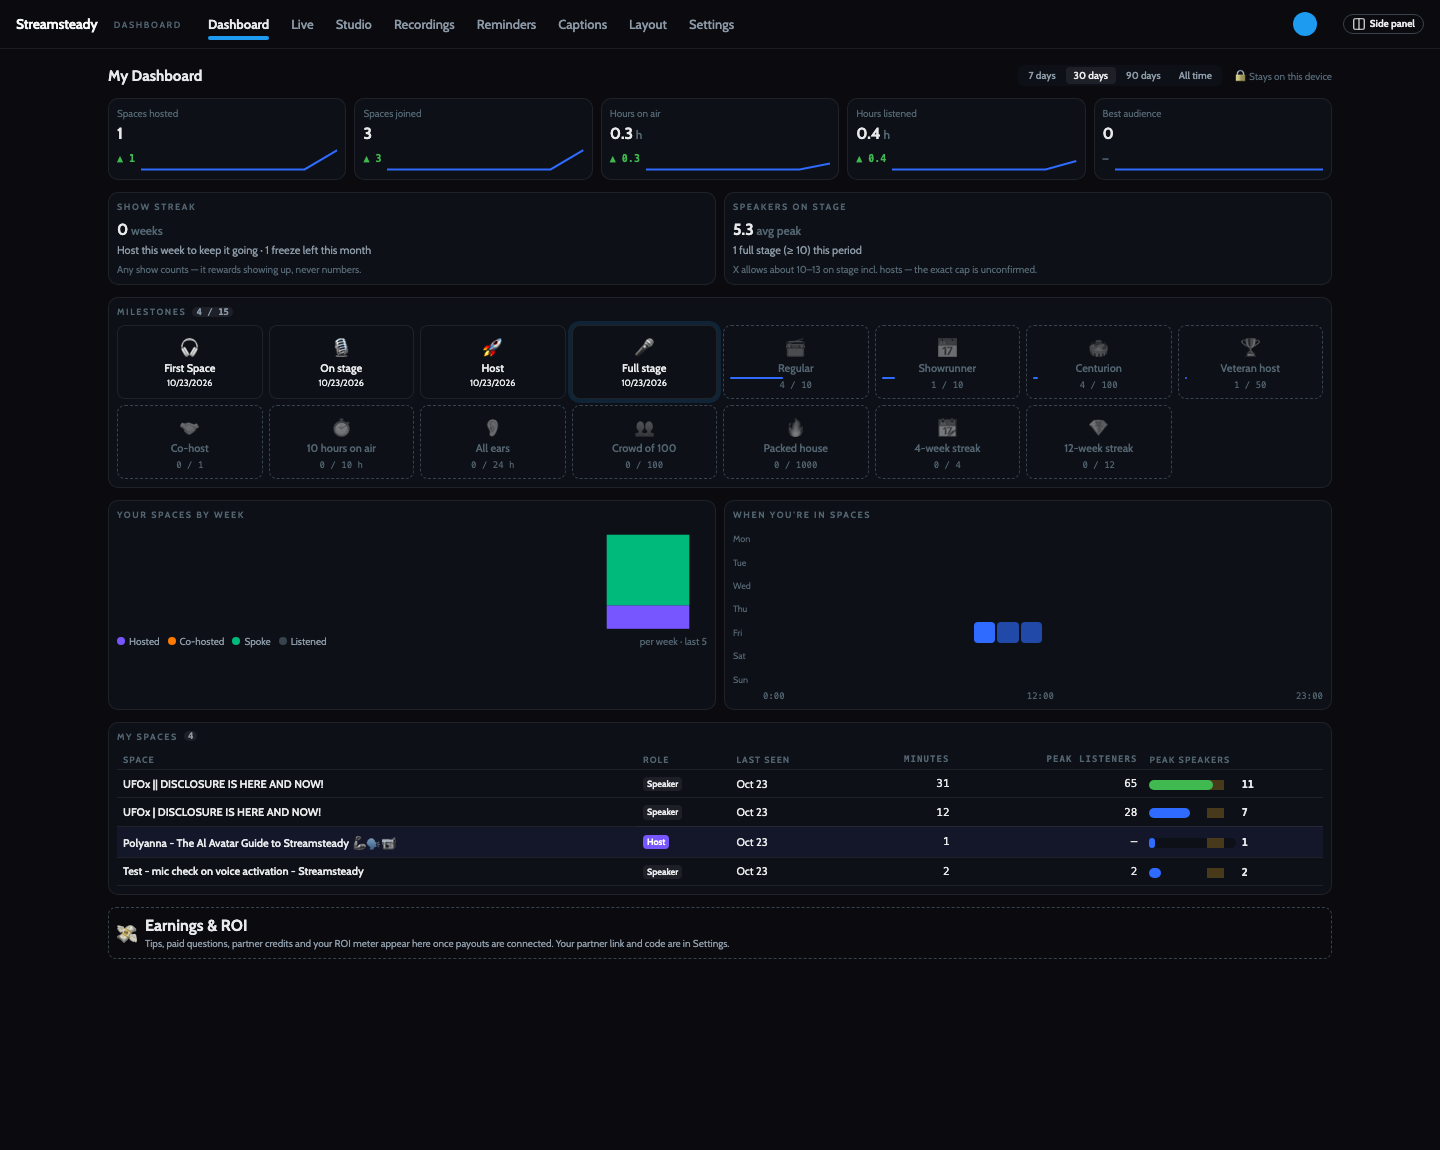Click the blue peak speakers bar for 28 listeners
Viewport: 1440px width, 1150px height.
1169,813
